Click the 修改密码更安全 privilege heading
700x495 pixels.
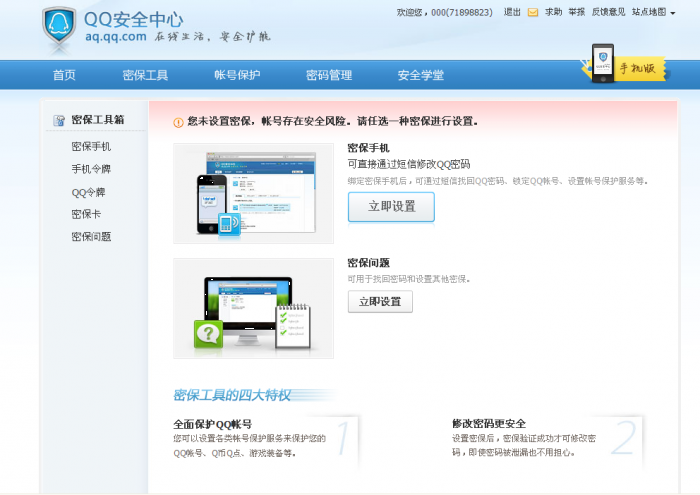pyautogui.click(x=489, y=424)
